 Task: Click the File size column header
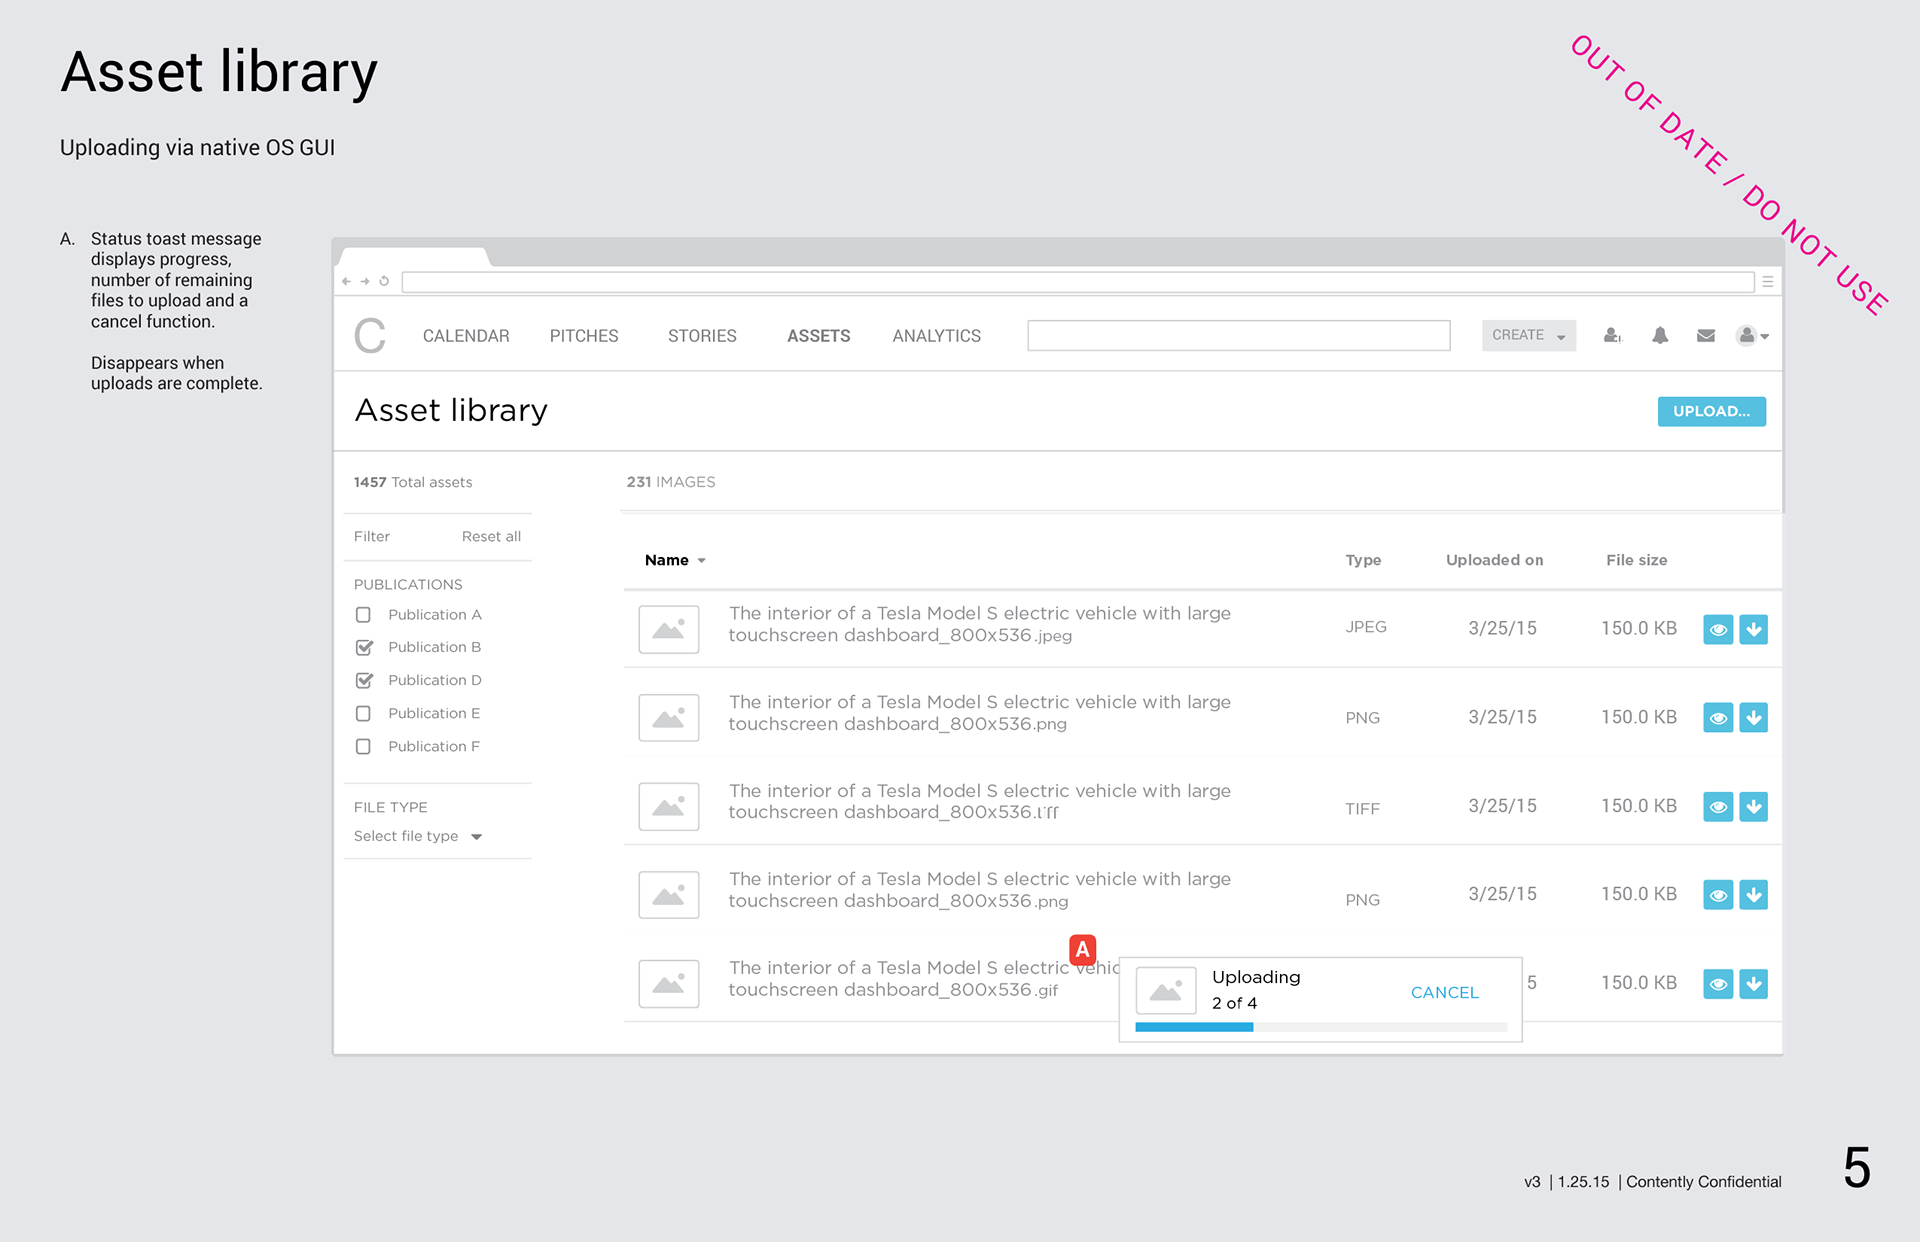click(x=1636, y=560)
